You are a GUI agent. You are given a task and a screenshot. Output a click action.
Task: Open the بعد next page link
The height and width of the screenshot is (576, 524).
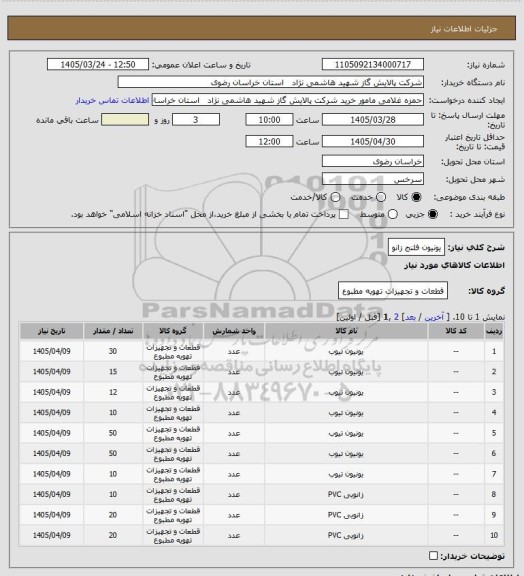[x=410, y=317]
